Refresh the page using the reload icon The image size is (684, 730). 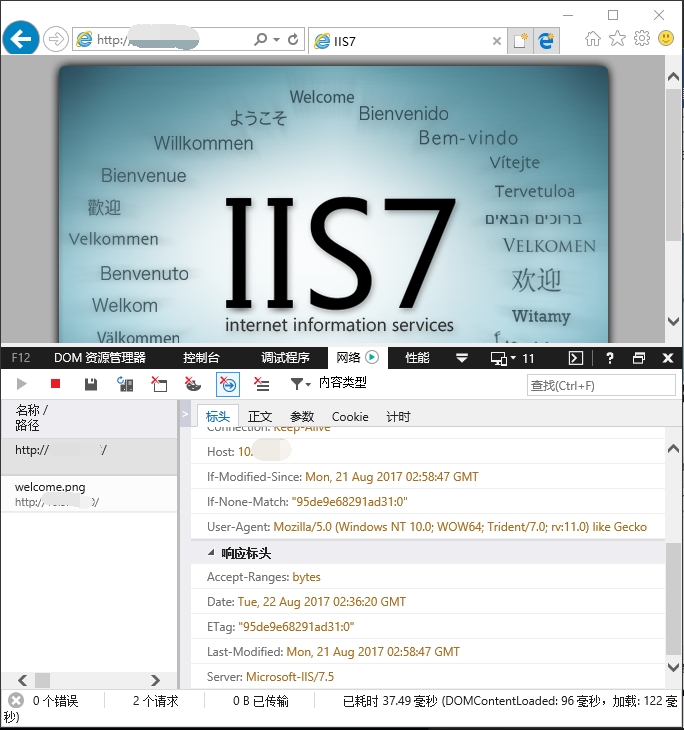293,39
